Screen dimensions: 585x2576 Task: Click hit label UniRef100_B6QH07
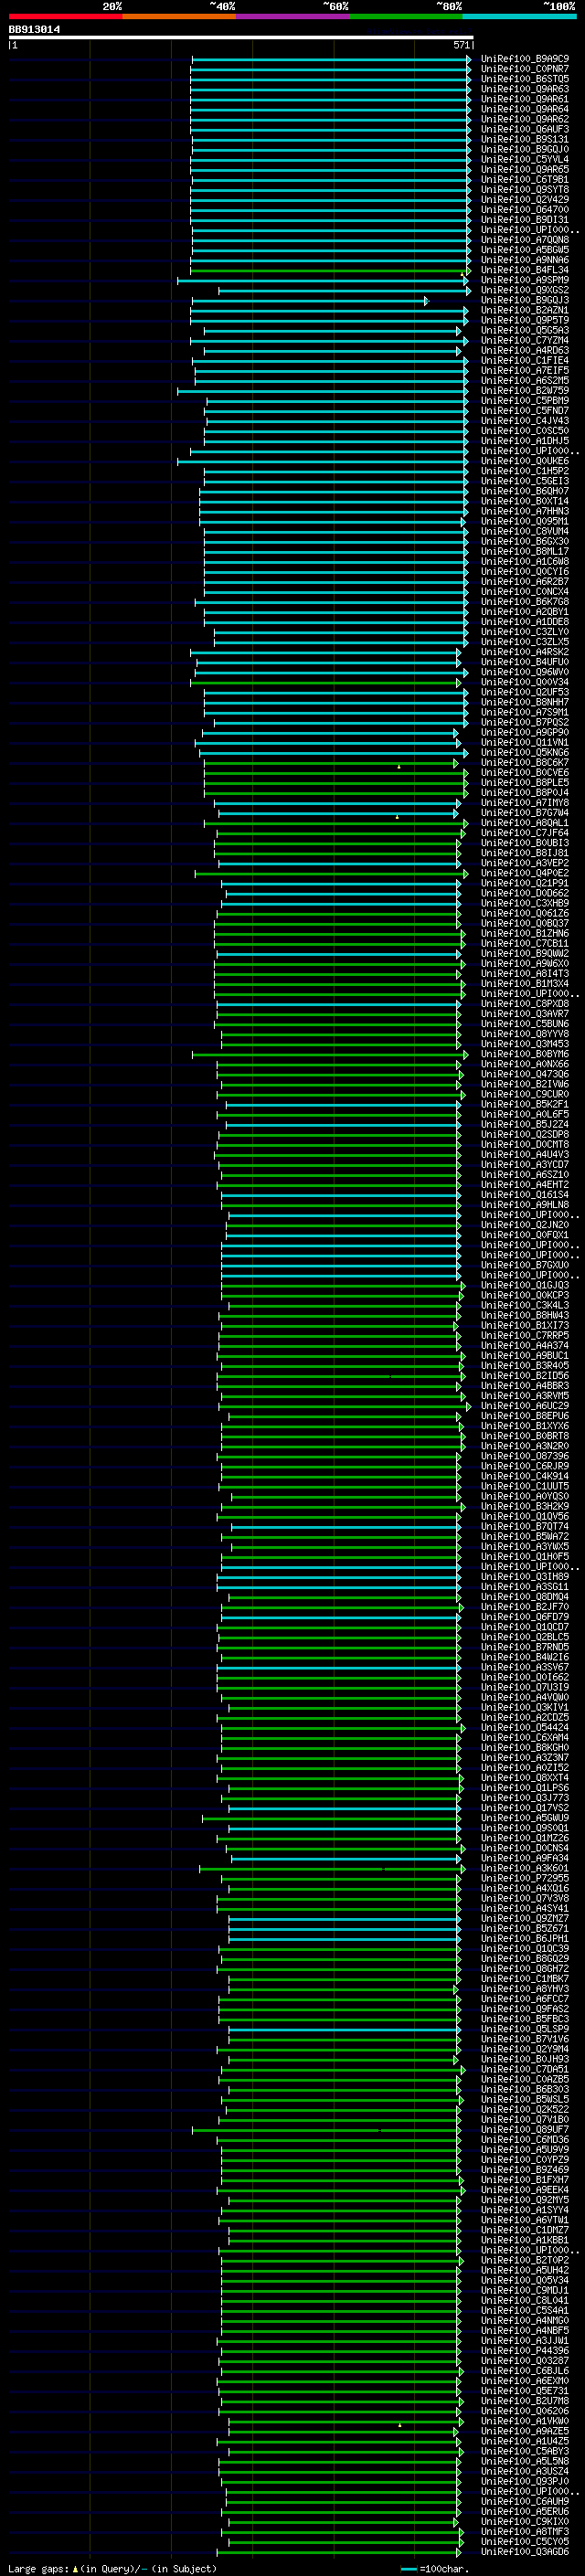coord(524,491)
